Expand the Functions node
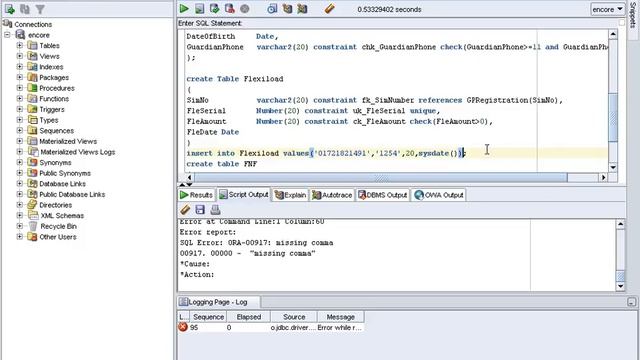 (x=20, y=99)
